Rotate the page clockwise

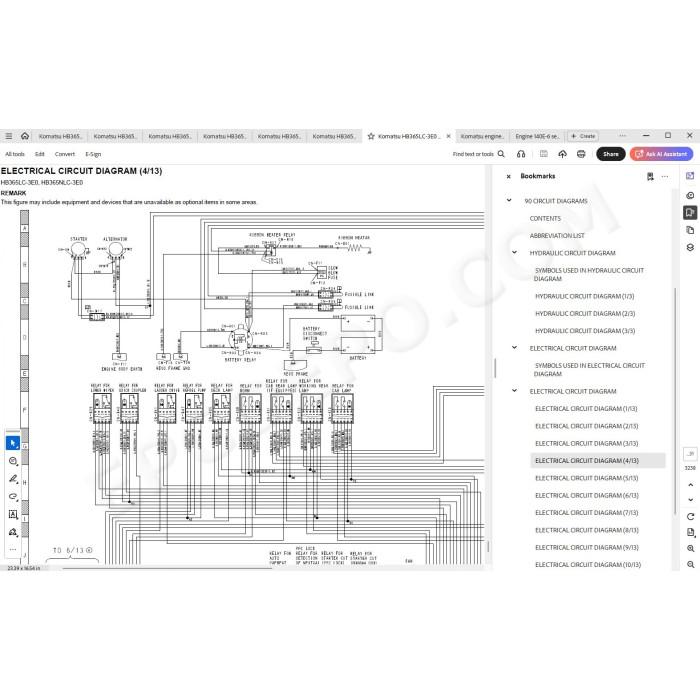pos(690,517)
